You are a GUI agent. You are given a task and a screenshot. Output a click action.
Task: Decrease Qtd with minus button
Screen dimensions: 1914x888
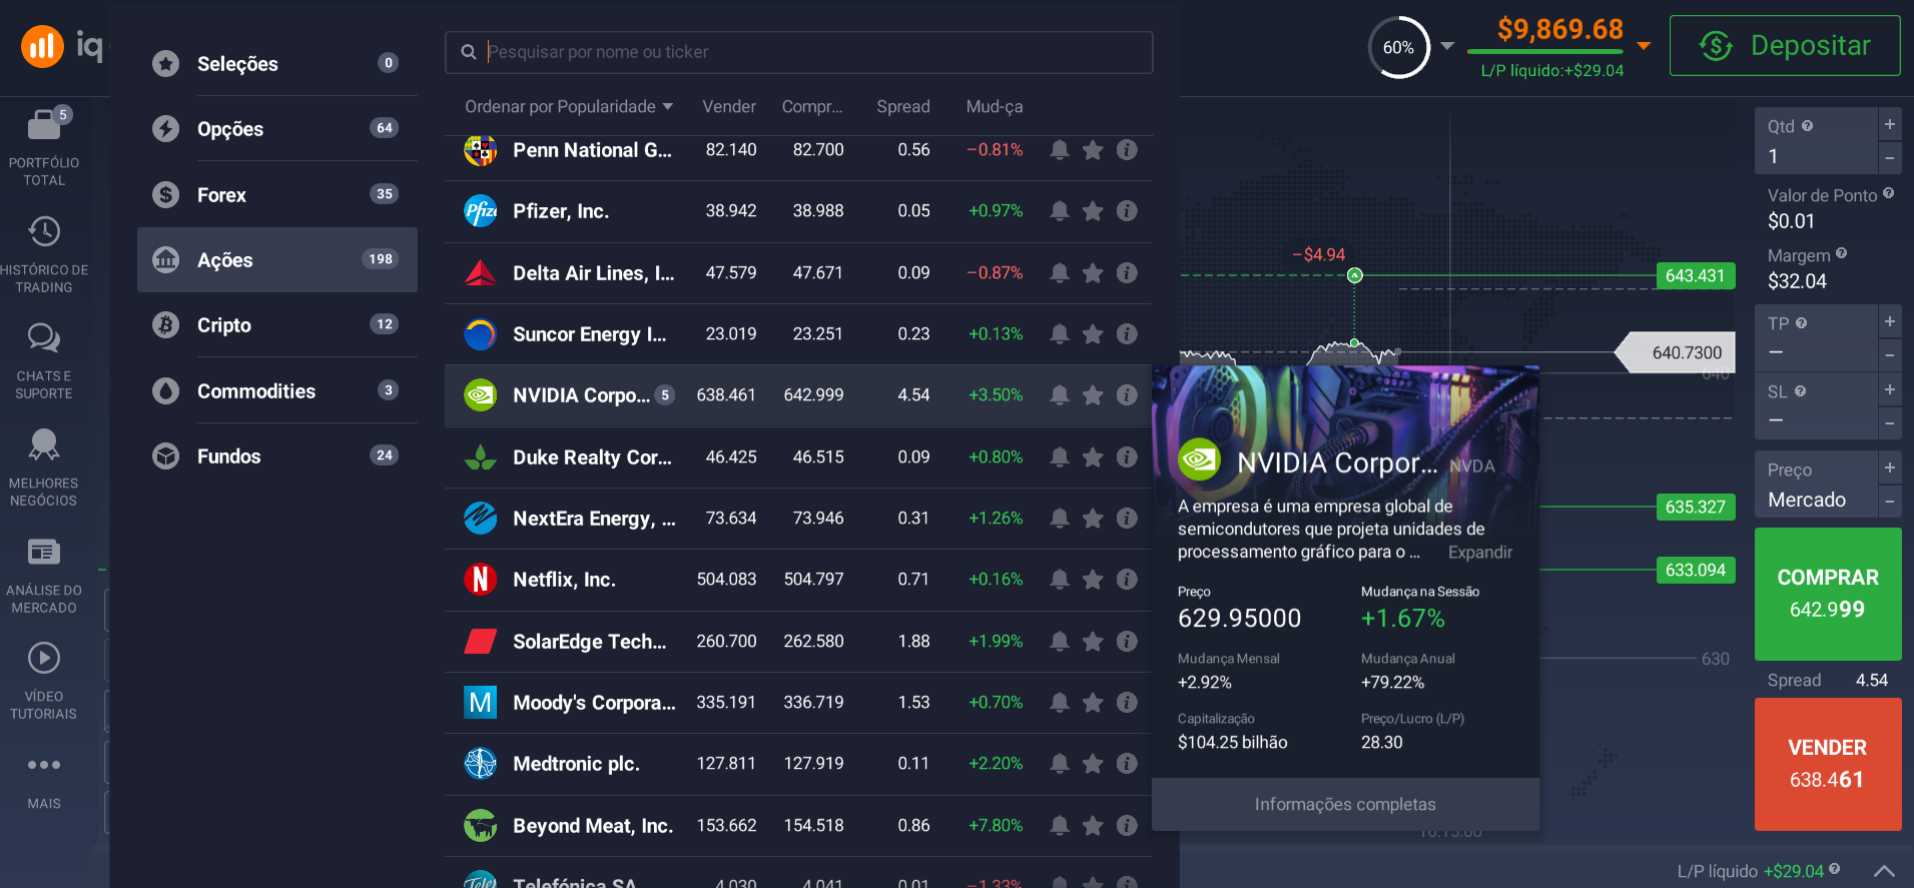[x=1890, y=158]
